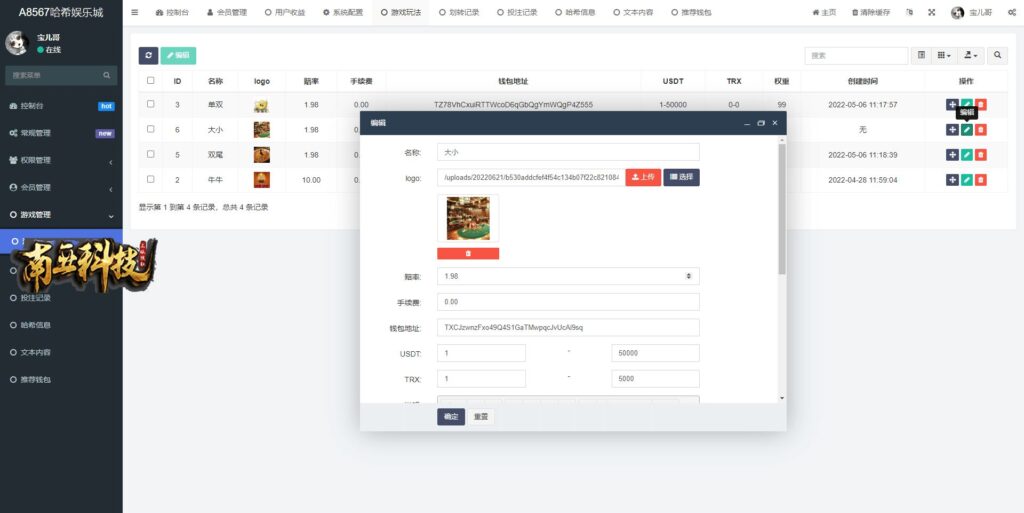The image size is (1024, 513).
Task: Switch to the 系统配置 tab
Action: coord(343,12)
